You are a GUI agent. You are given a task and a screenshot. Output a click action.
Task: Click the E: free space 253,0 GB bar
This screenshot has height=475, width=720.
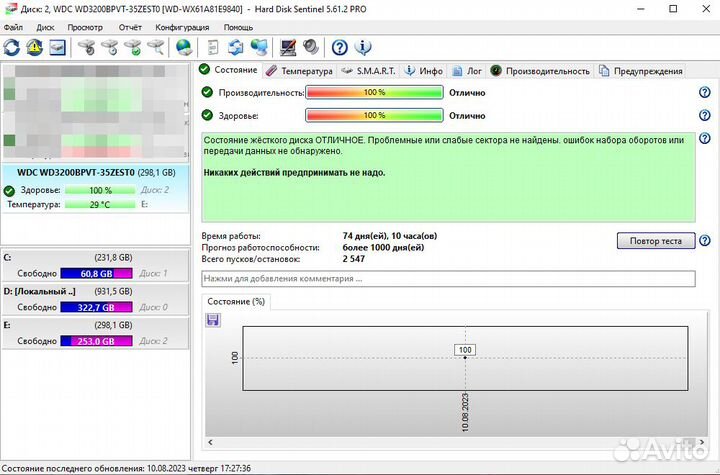[x=96, y=341]
